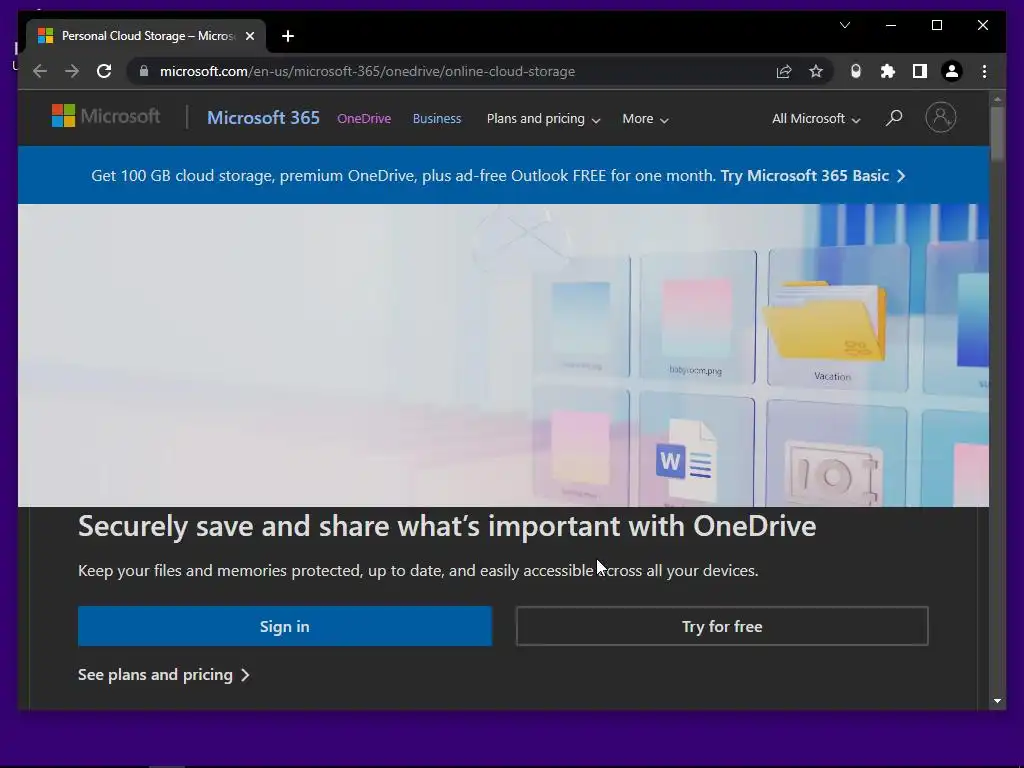Open the Chrome profile avatar
Screen dimensions: 1024x768
(x=952, y=71)
